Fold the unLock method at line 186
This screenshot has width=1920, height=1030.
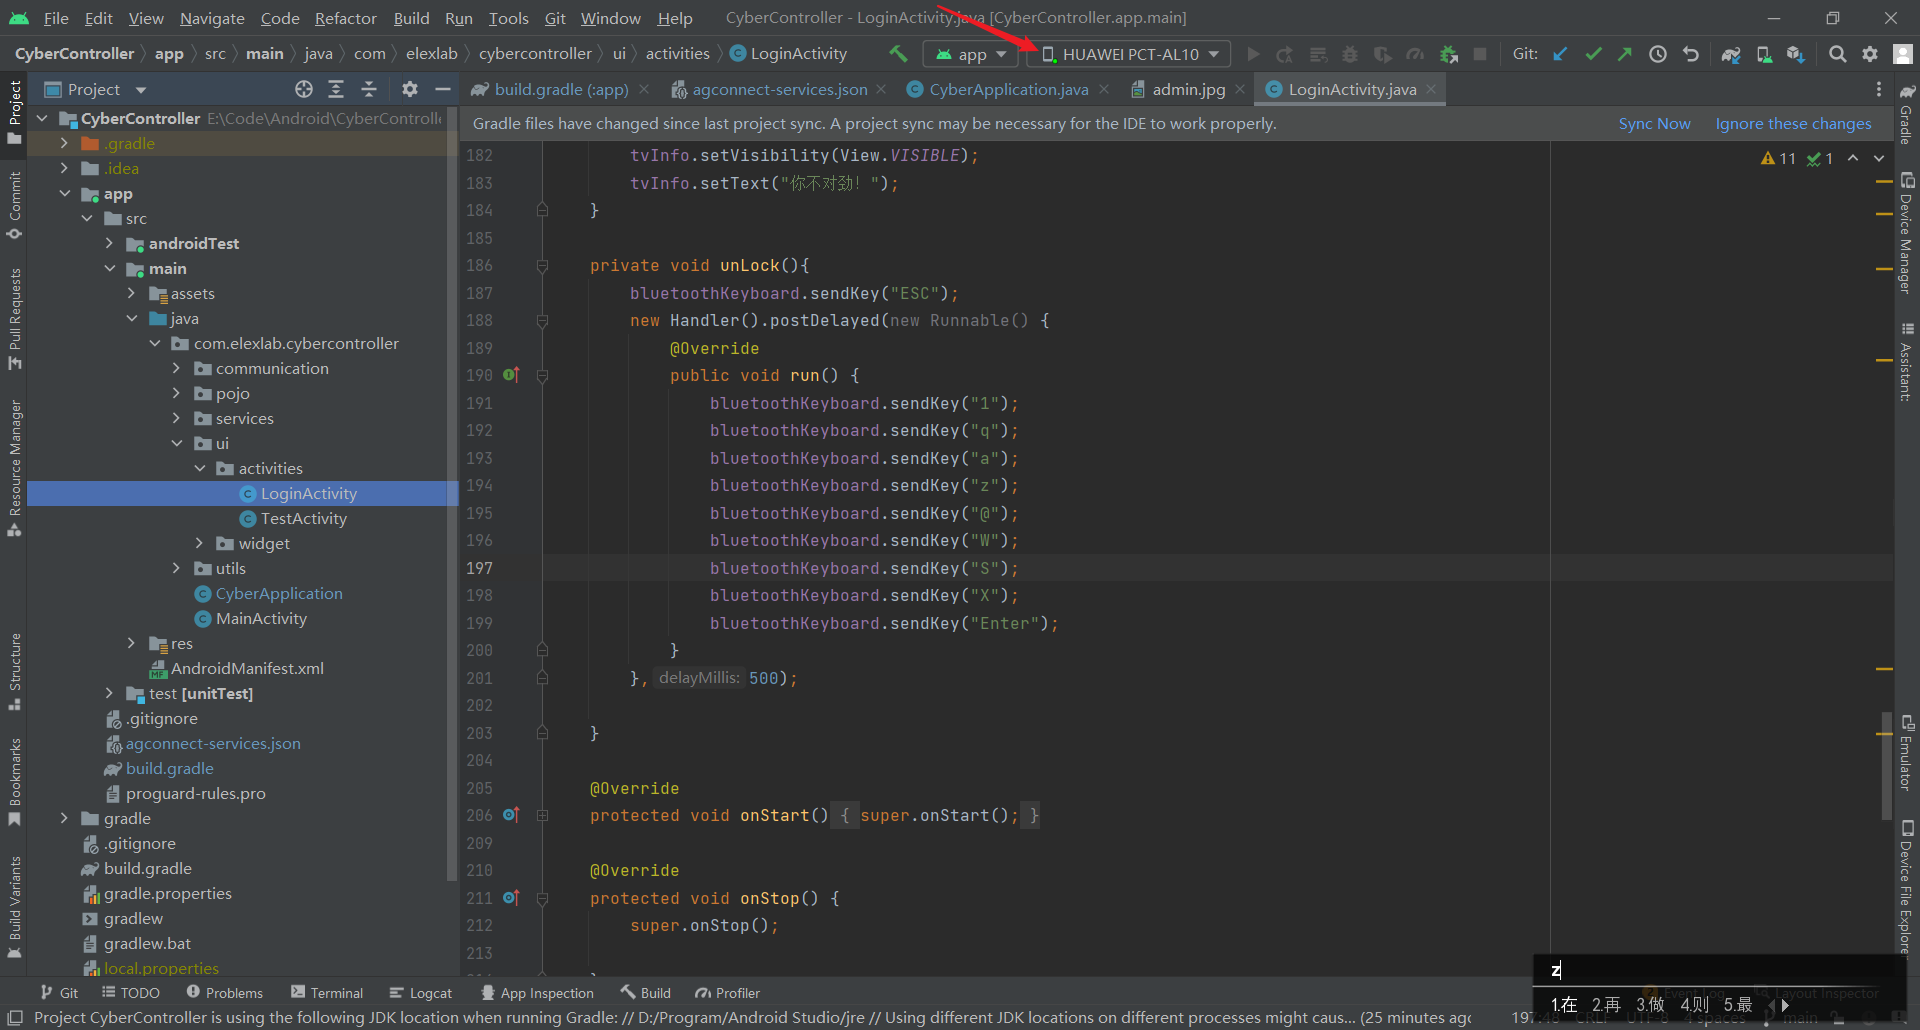[x=542, y=266]
